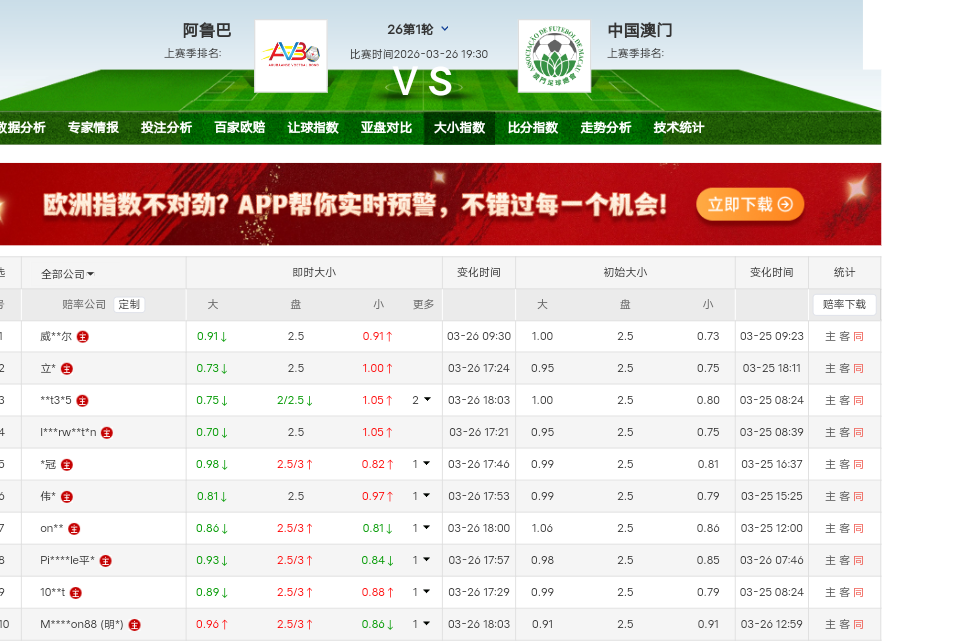The width and height of the screenshot is (957, 641).
Task: Click red 主 badge beside 立*
Action: pos(67,369)
